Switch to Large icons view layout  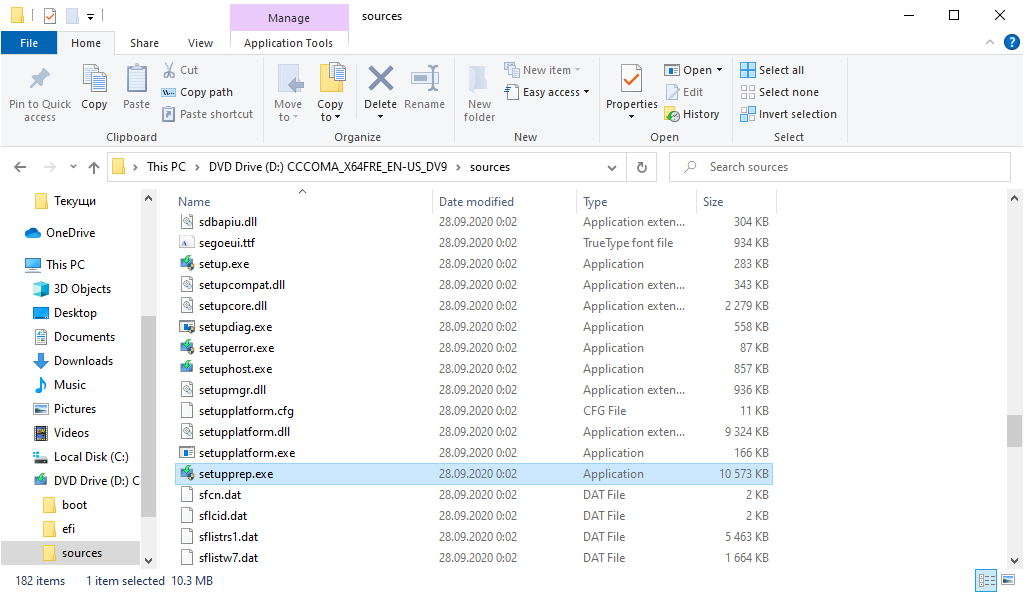coord(1008,580)
